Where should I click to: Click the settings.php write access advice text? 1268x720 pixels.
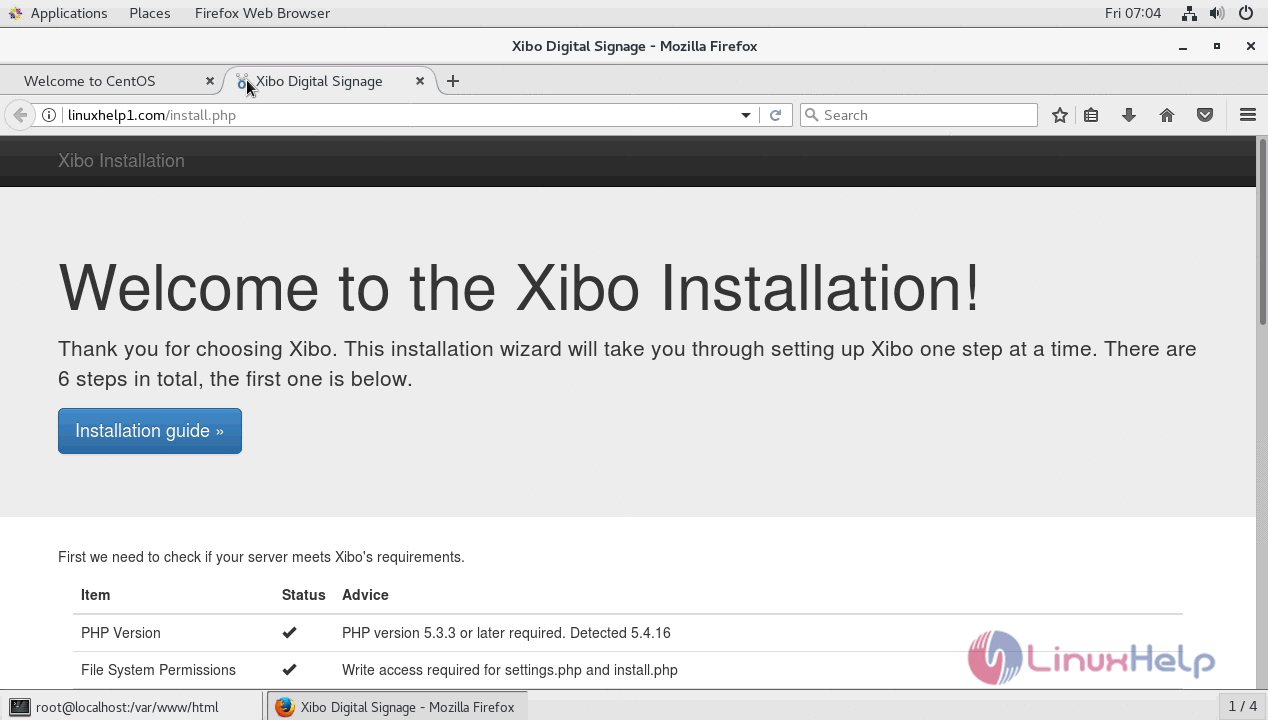coord(510,670)
